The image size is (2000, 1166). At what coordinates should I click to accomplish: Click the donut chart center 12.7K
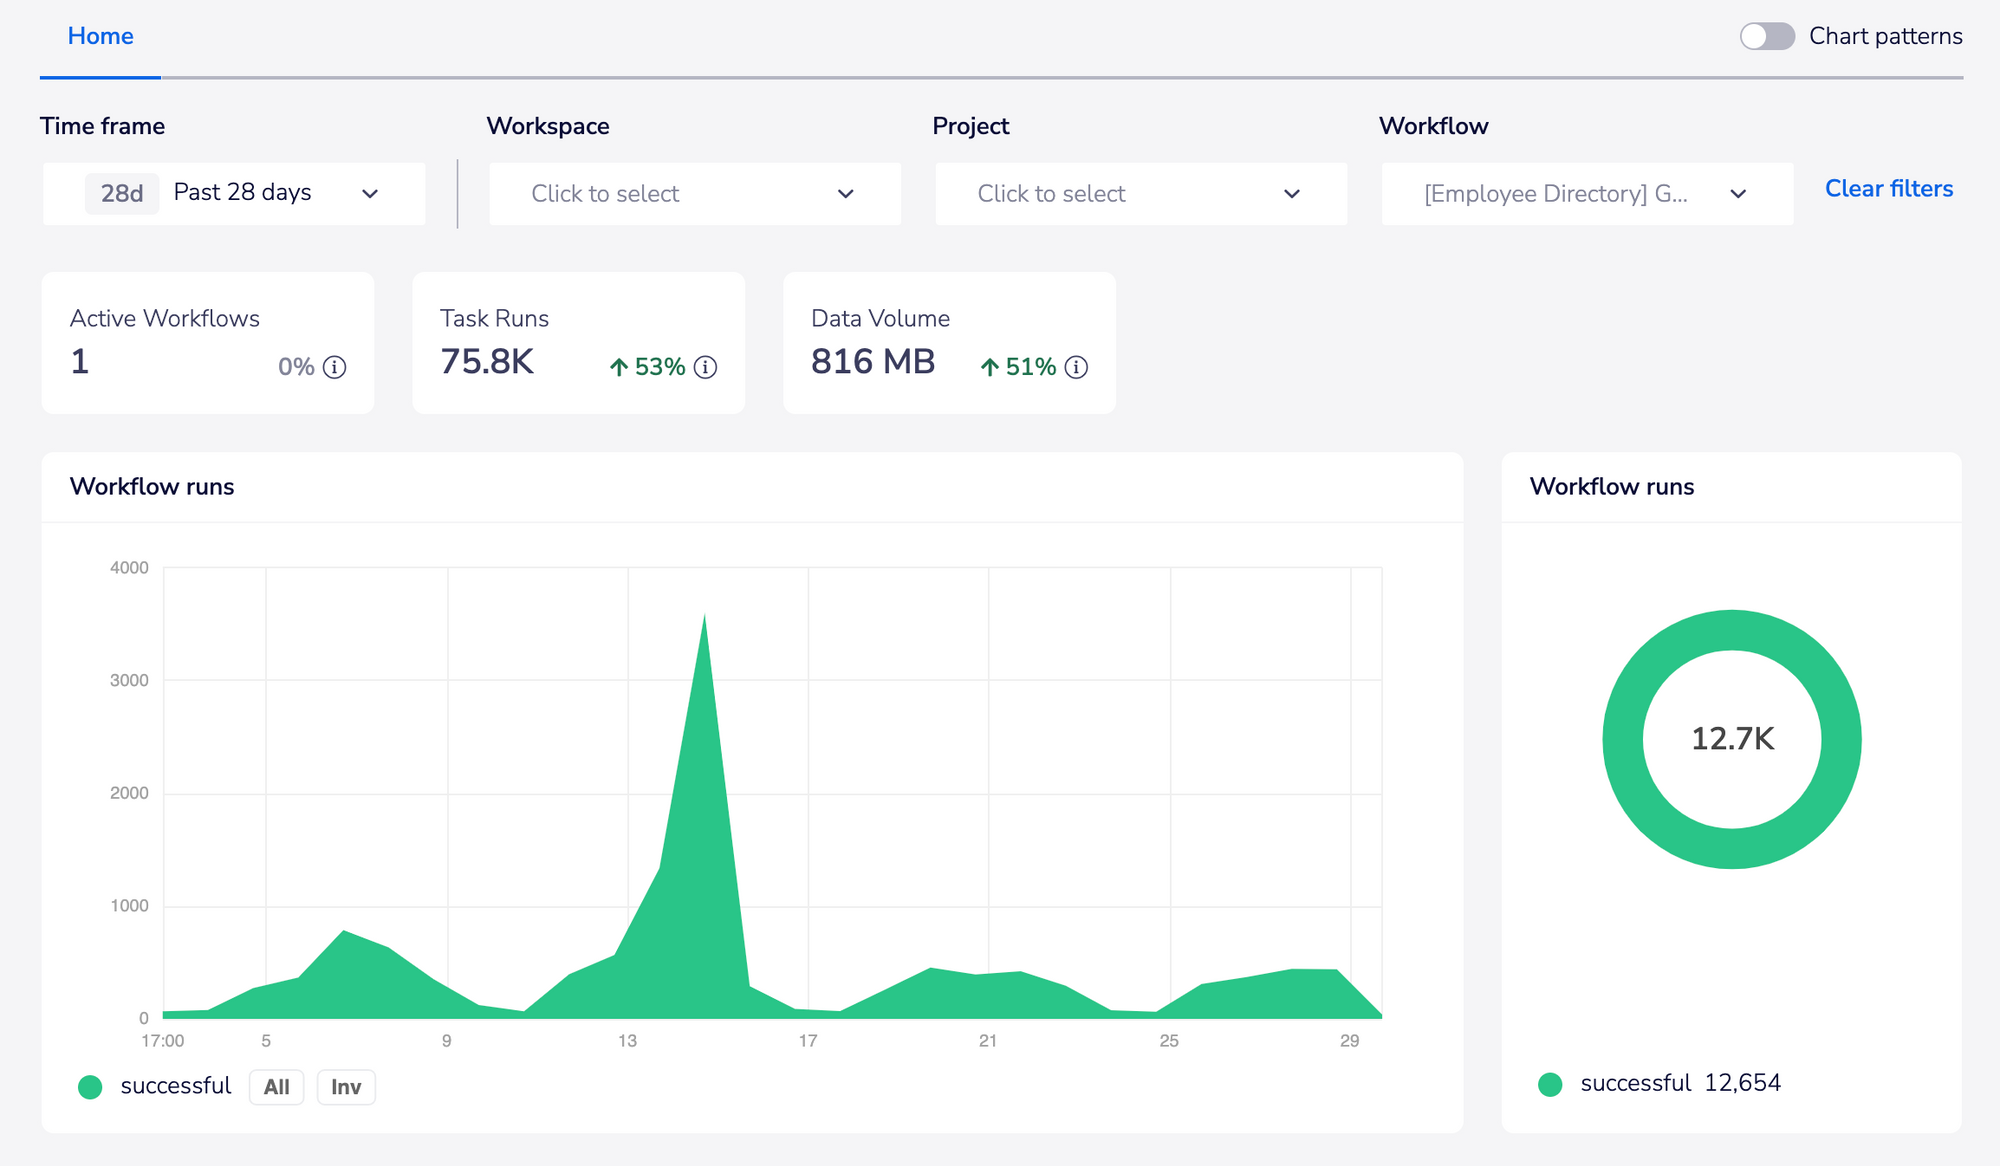pos(1732,739)
